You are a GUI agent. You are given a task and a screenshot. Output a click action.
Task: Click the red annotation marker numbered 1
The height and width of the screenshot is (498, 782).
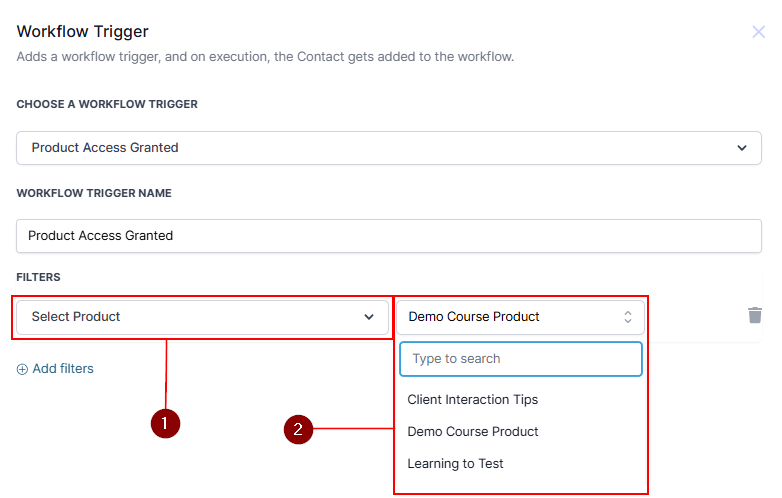(x=165, y=424)
